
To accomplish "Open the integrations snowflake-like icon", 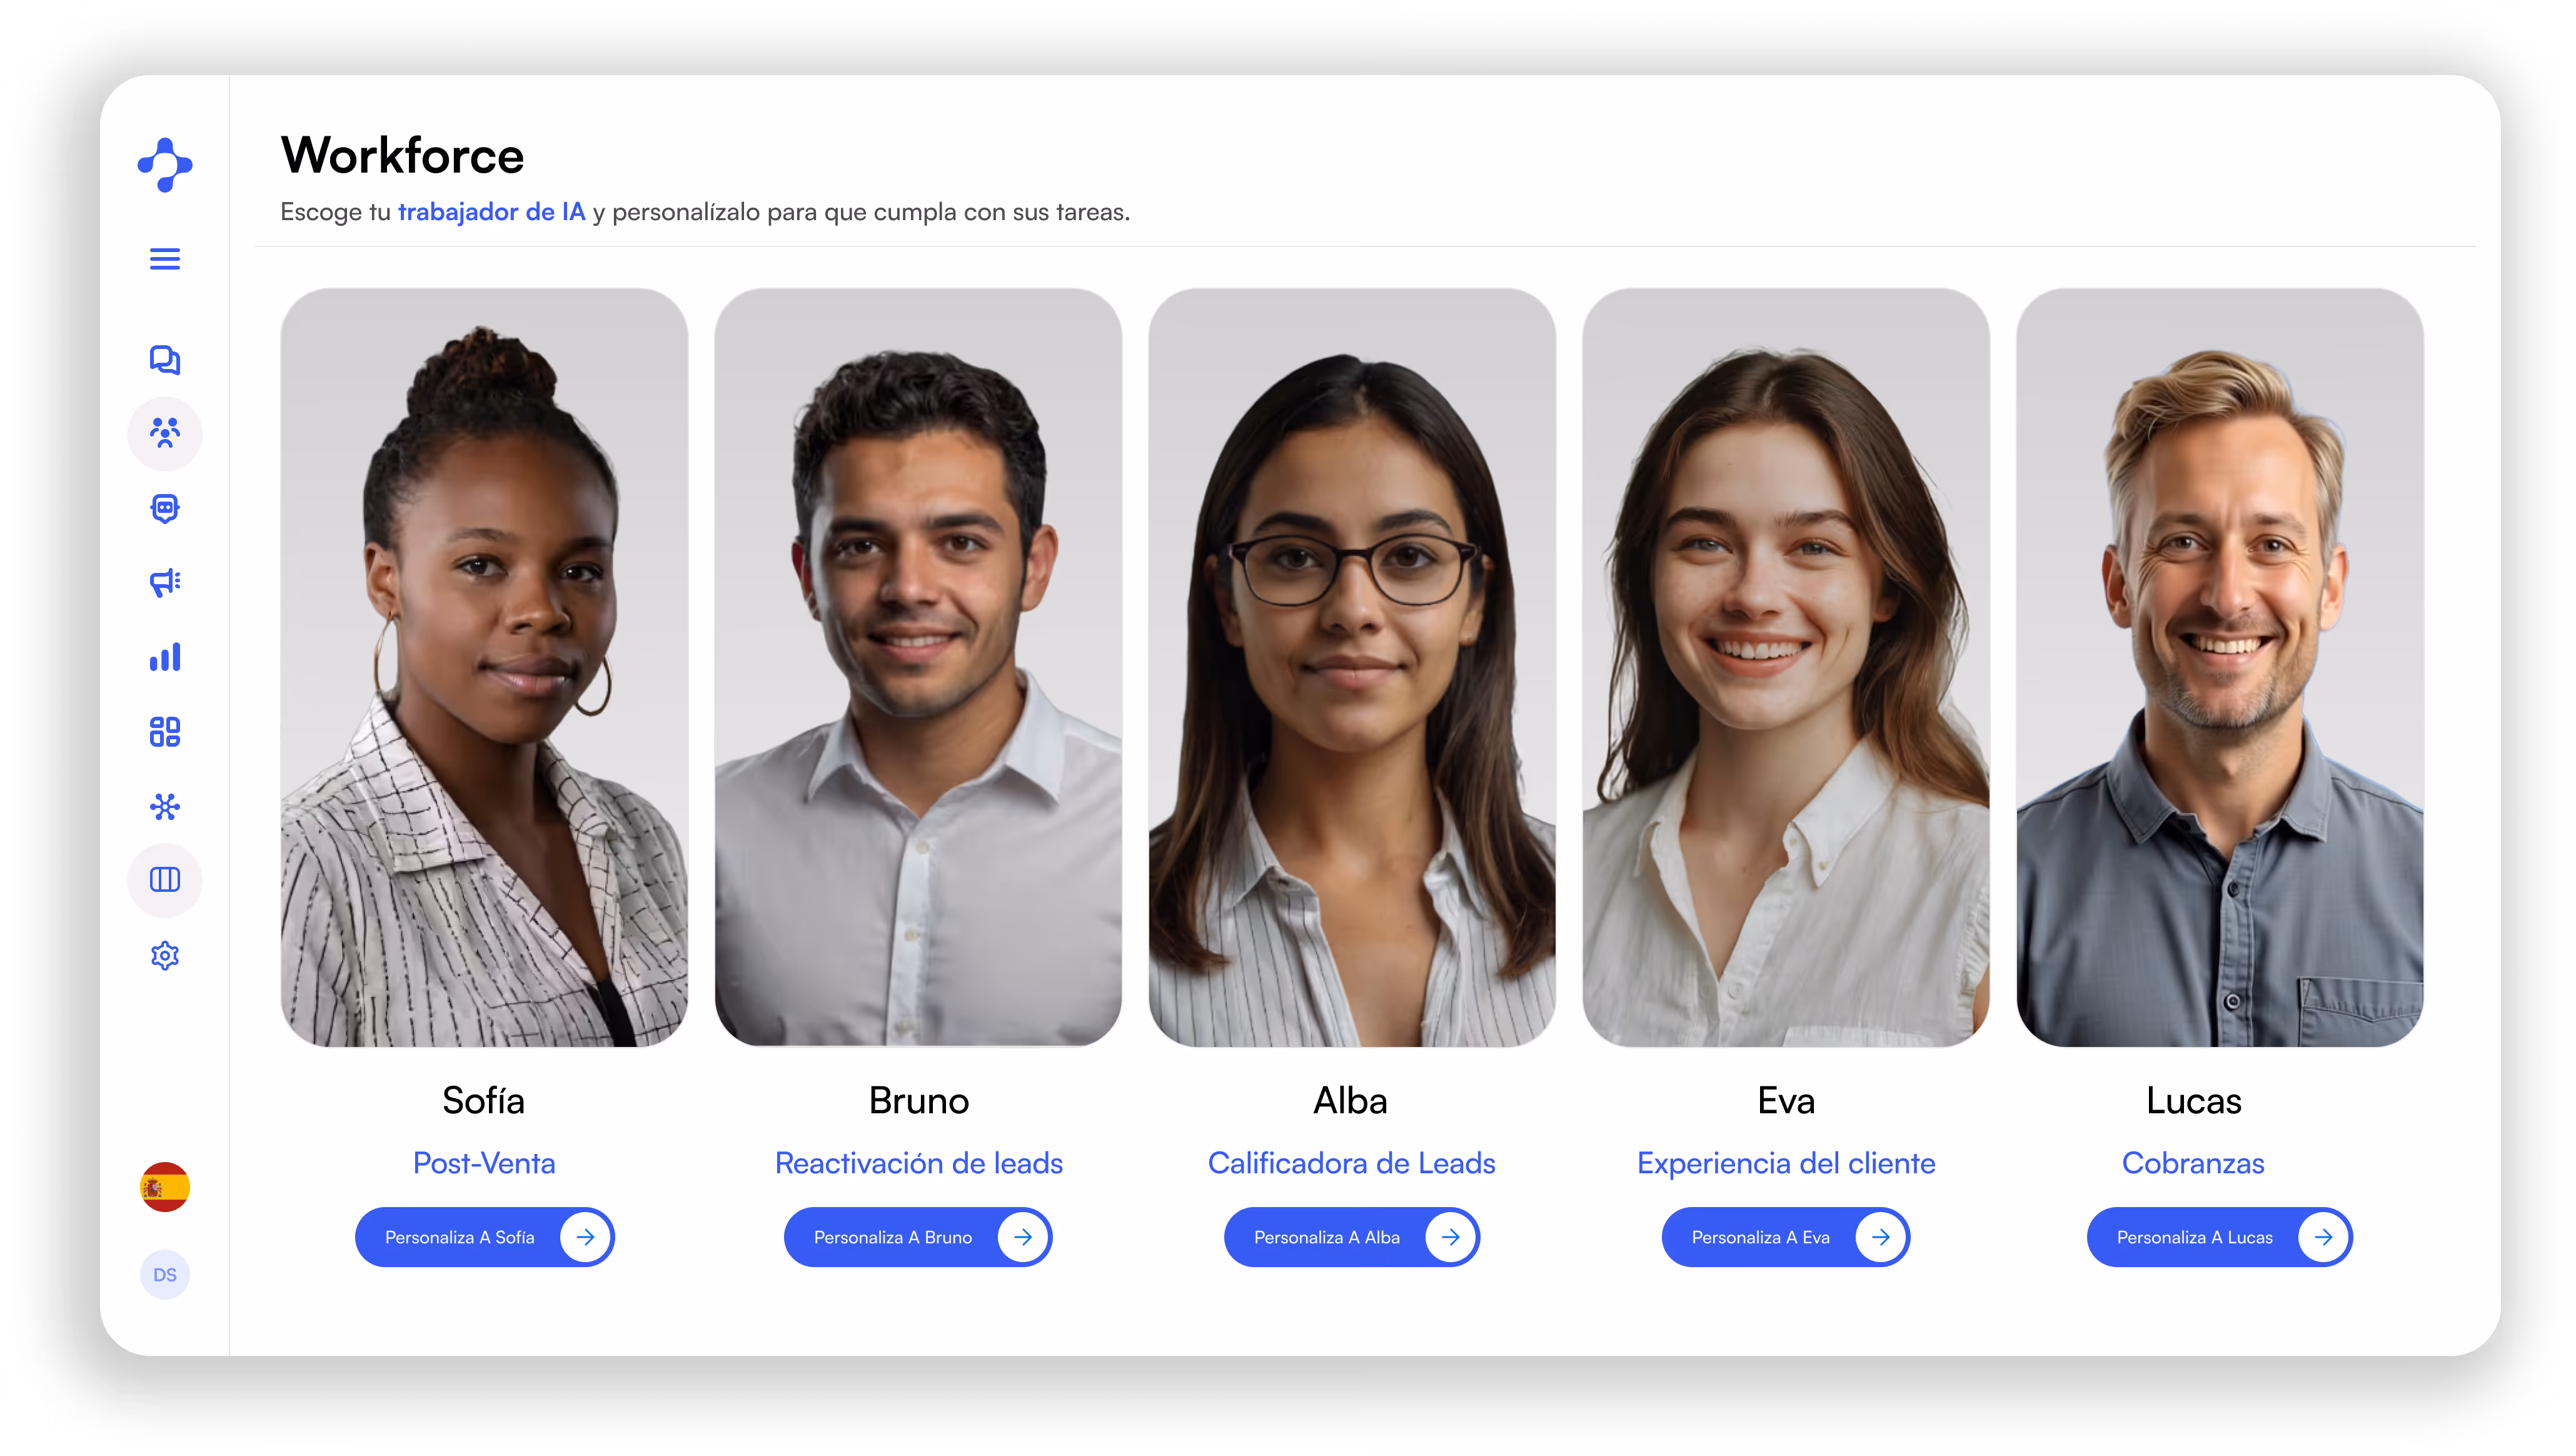I will [165, 806].
